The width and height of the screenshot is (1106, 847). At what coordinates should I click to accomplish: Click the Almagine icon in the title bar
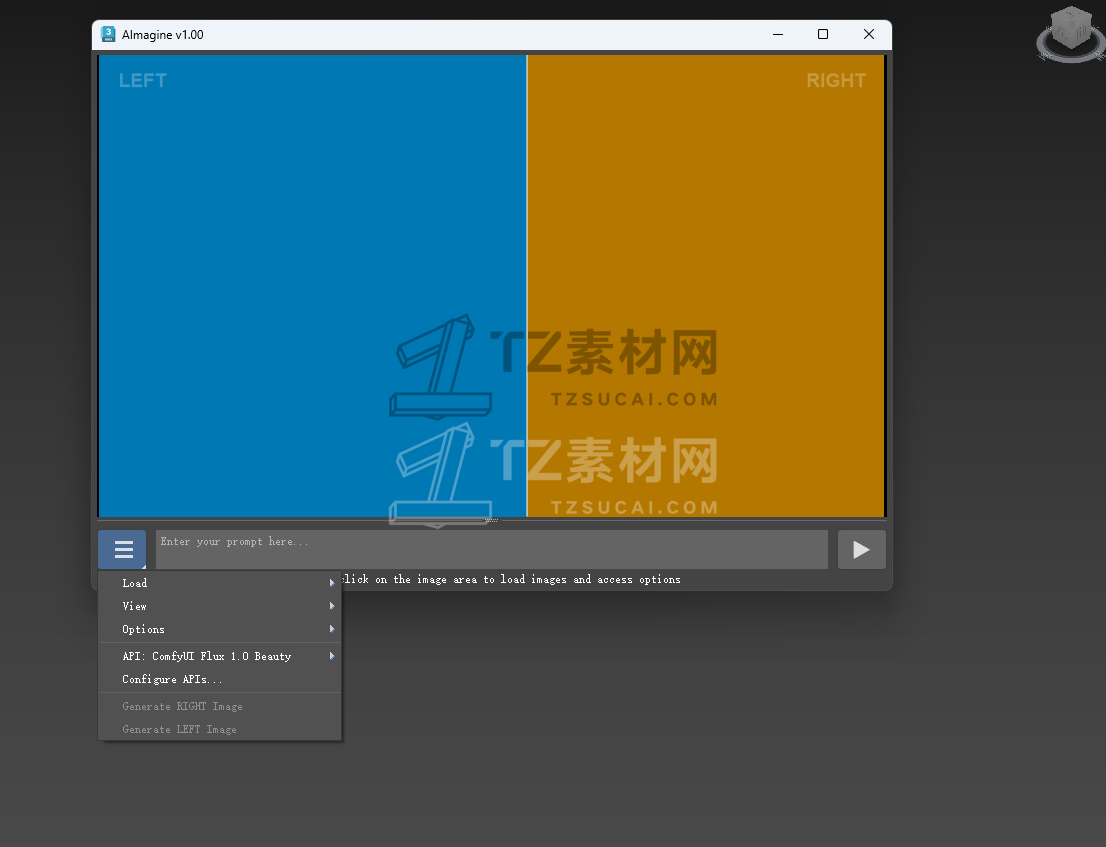(108, 33)
